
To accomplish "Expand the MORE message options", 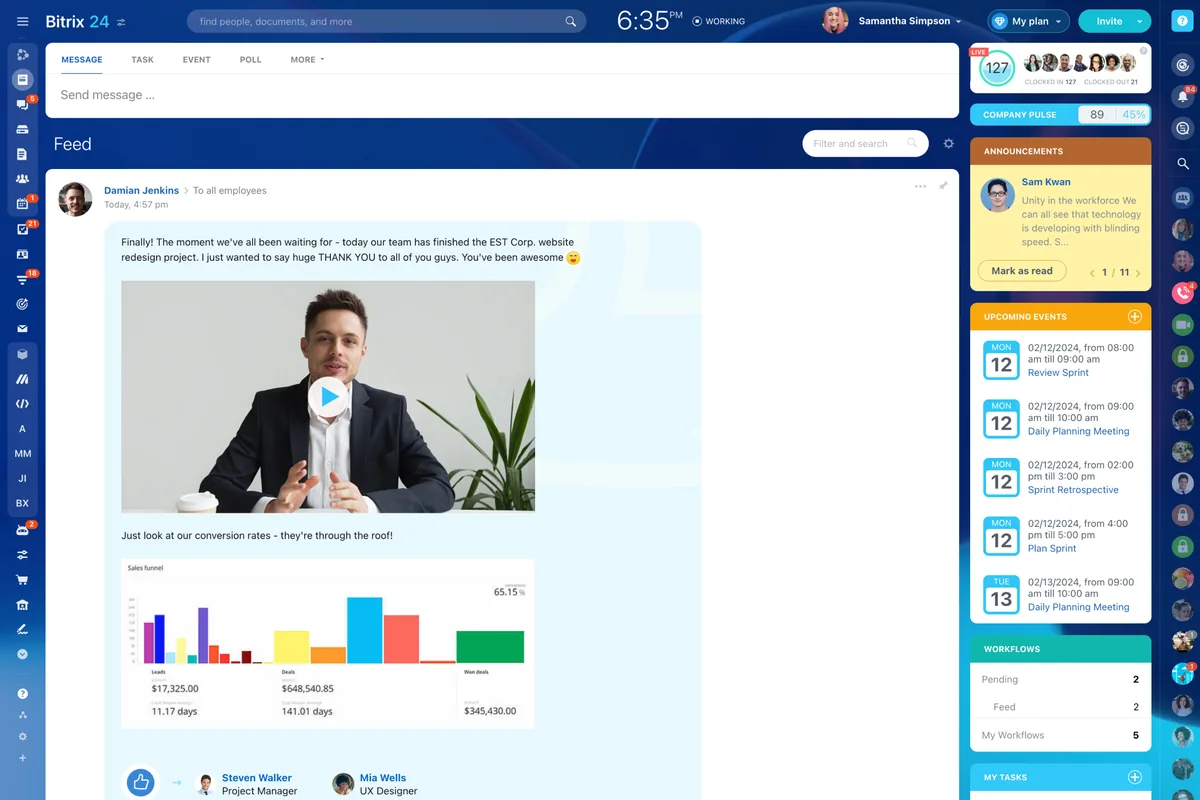I will [x=307, y=60].
